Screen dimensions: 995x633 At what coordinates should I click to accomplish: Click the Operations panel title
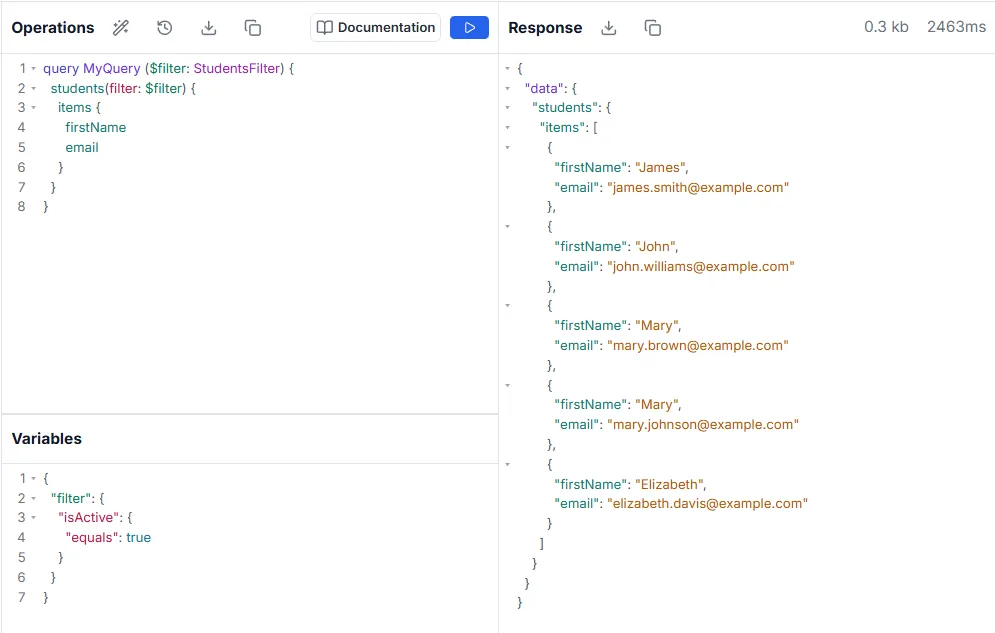point(53,28)
